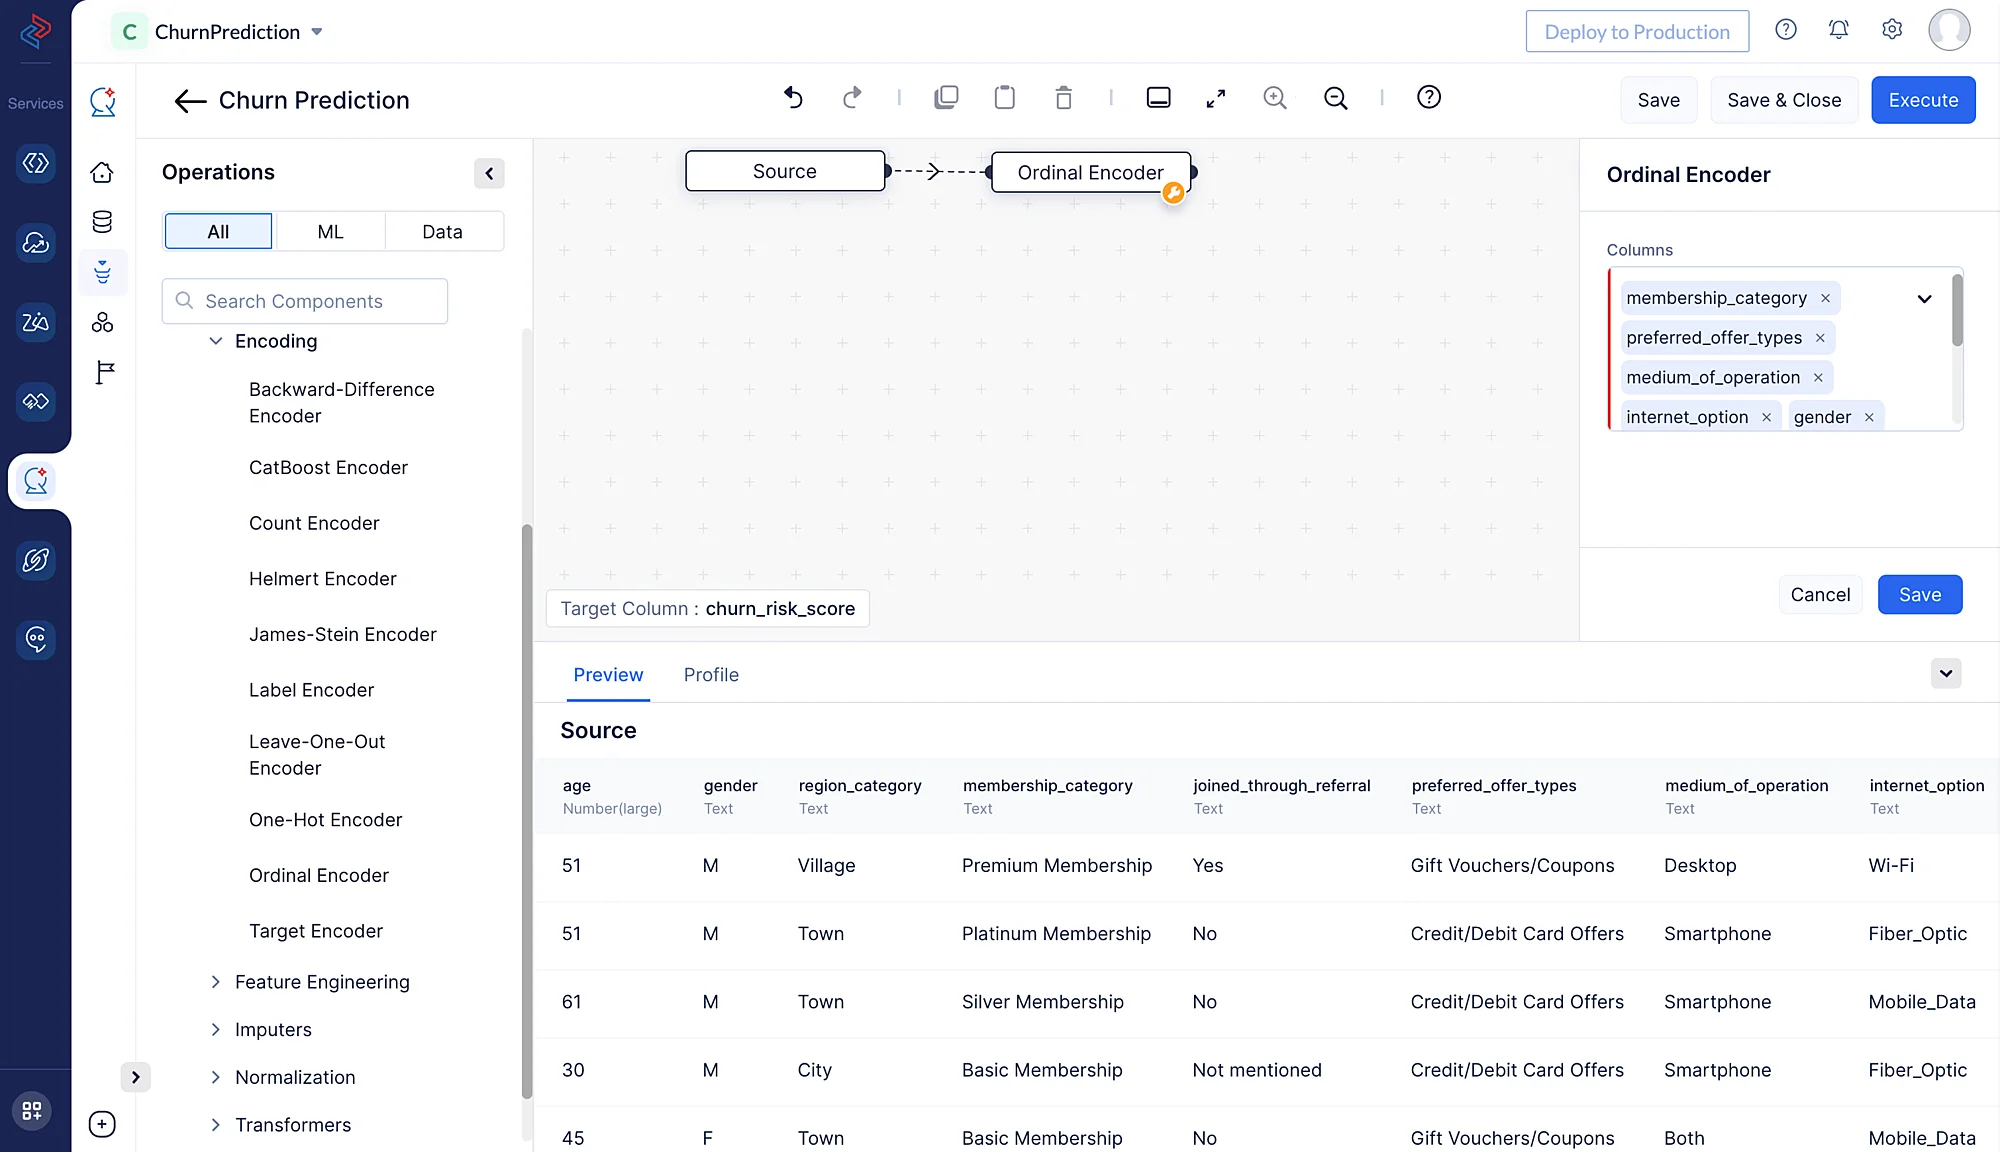Select the ML operations filter
The width and height of the screenshot is (2000, 1152).
coord(330,232)
